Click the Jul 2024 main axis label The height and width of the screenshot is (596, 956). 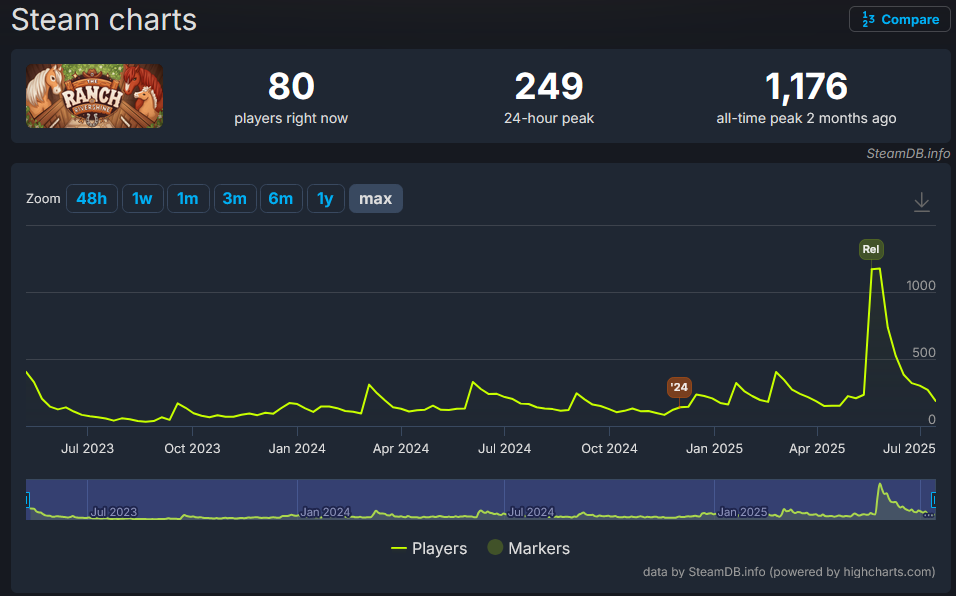tap(504, 449)
